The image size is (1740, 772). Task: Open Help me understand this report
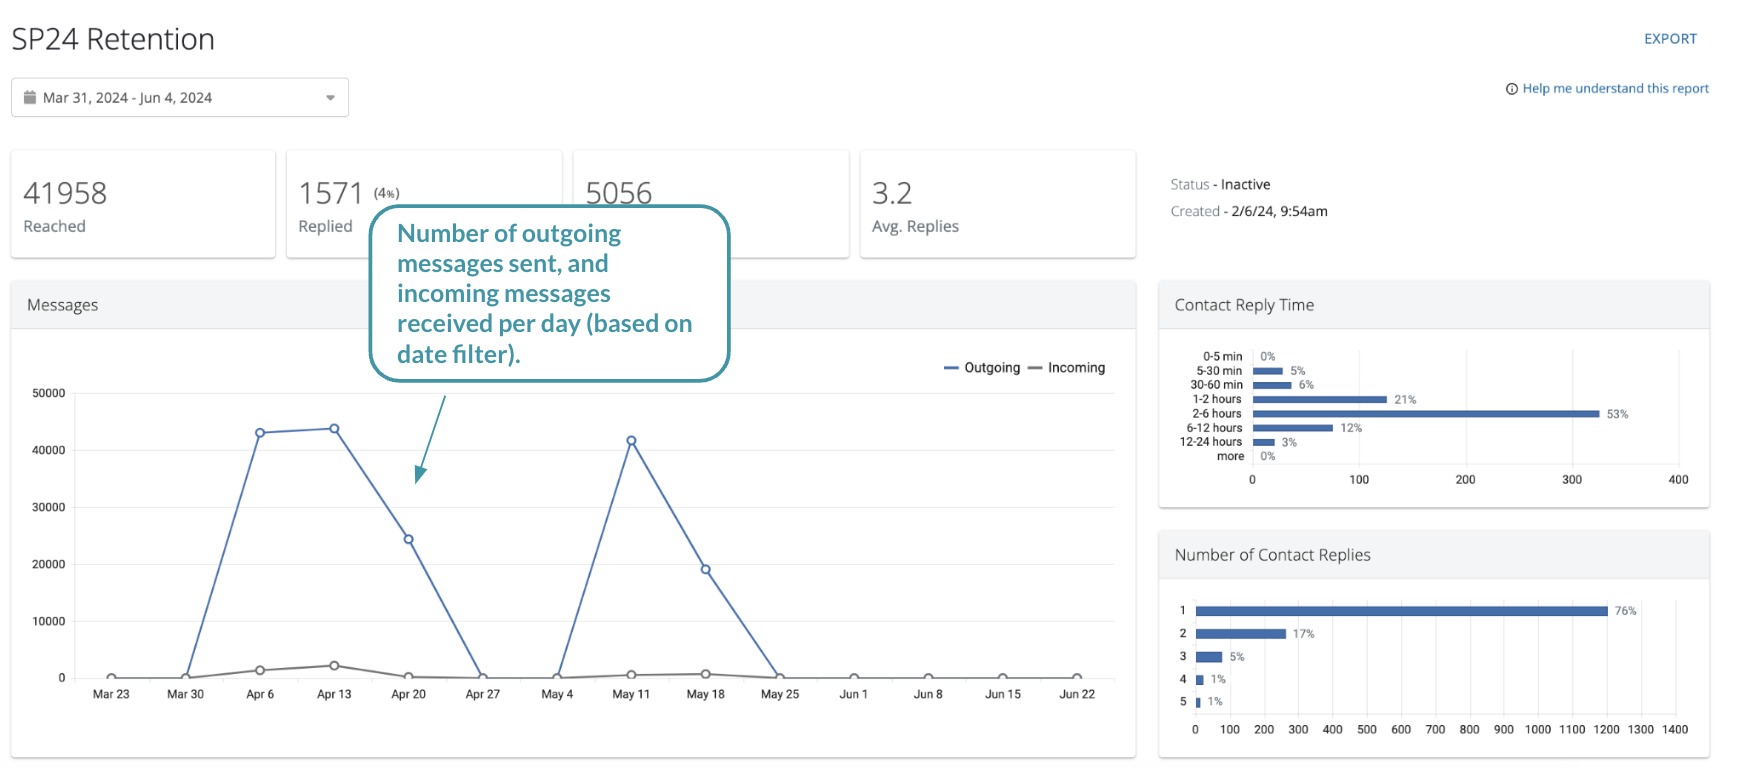click(1615, 89)
